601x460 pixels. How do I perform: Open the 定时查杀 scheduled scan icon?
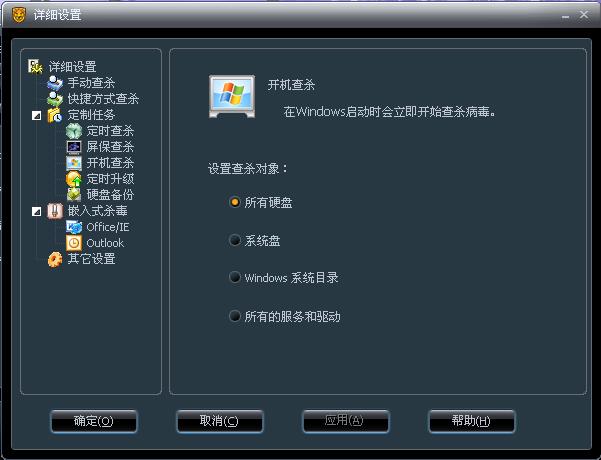74,131
